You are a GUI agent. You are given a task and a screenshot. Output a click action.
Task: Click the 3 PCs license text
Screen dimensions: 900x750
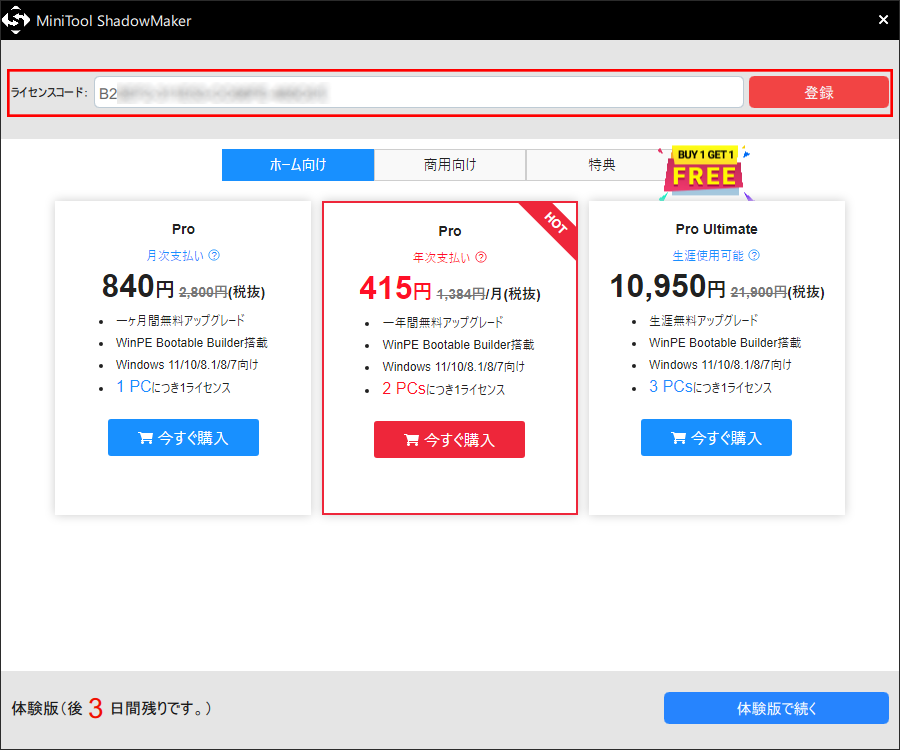click(670, 387)
